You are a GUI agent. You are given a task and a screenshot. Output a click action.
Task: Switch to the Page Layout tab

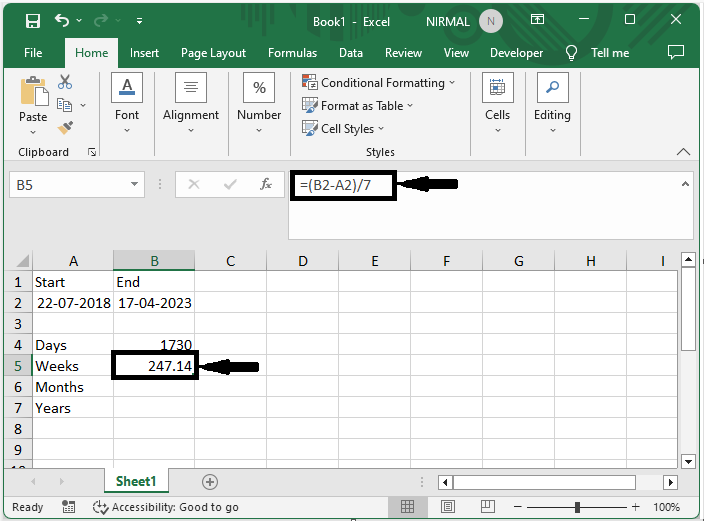(213, 53)
